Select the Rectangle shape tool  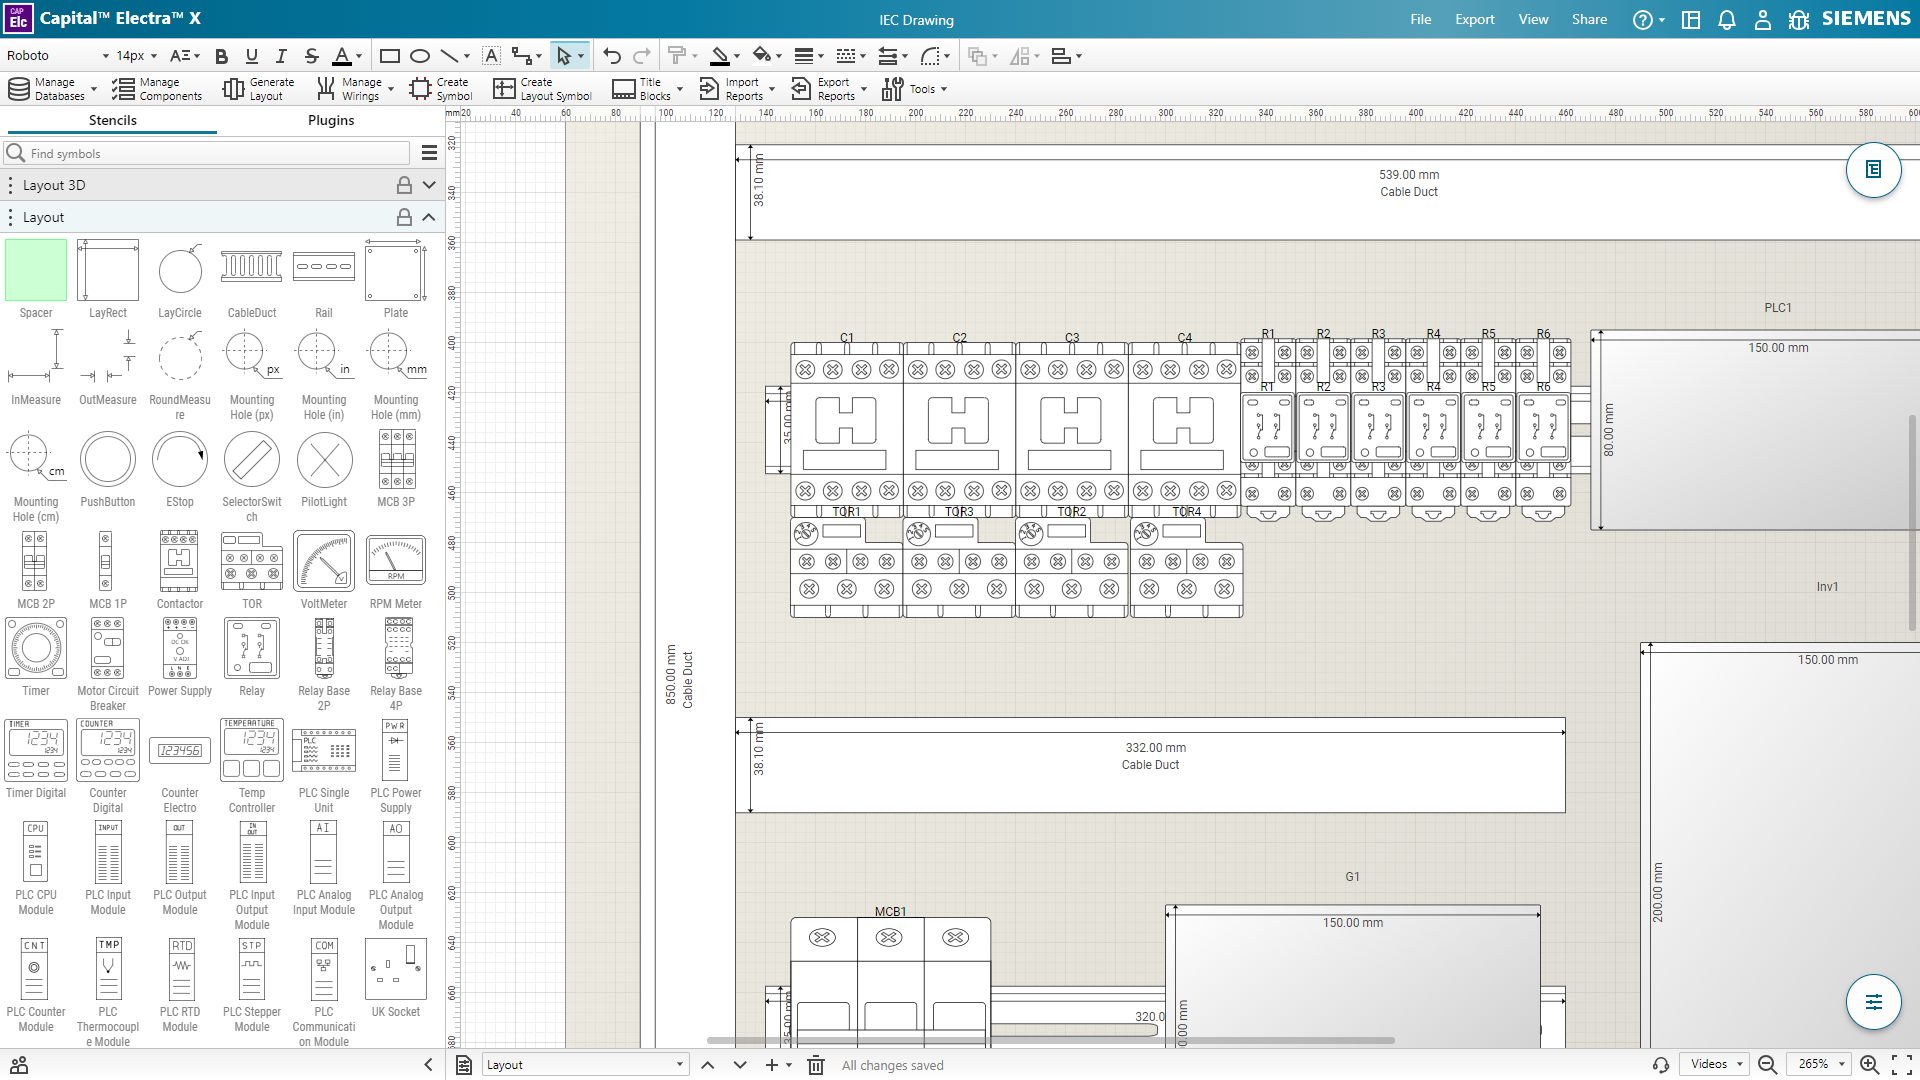[390, 56]
